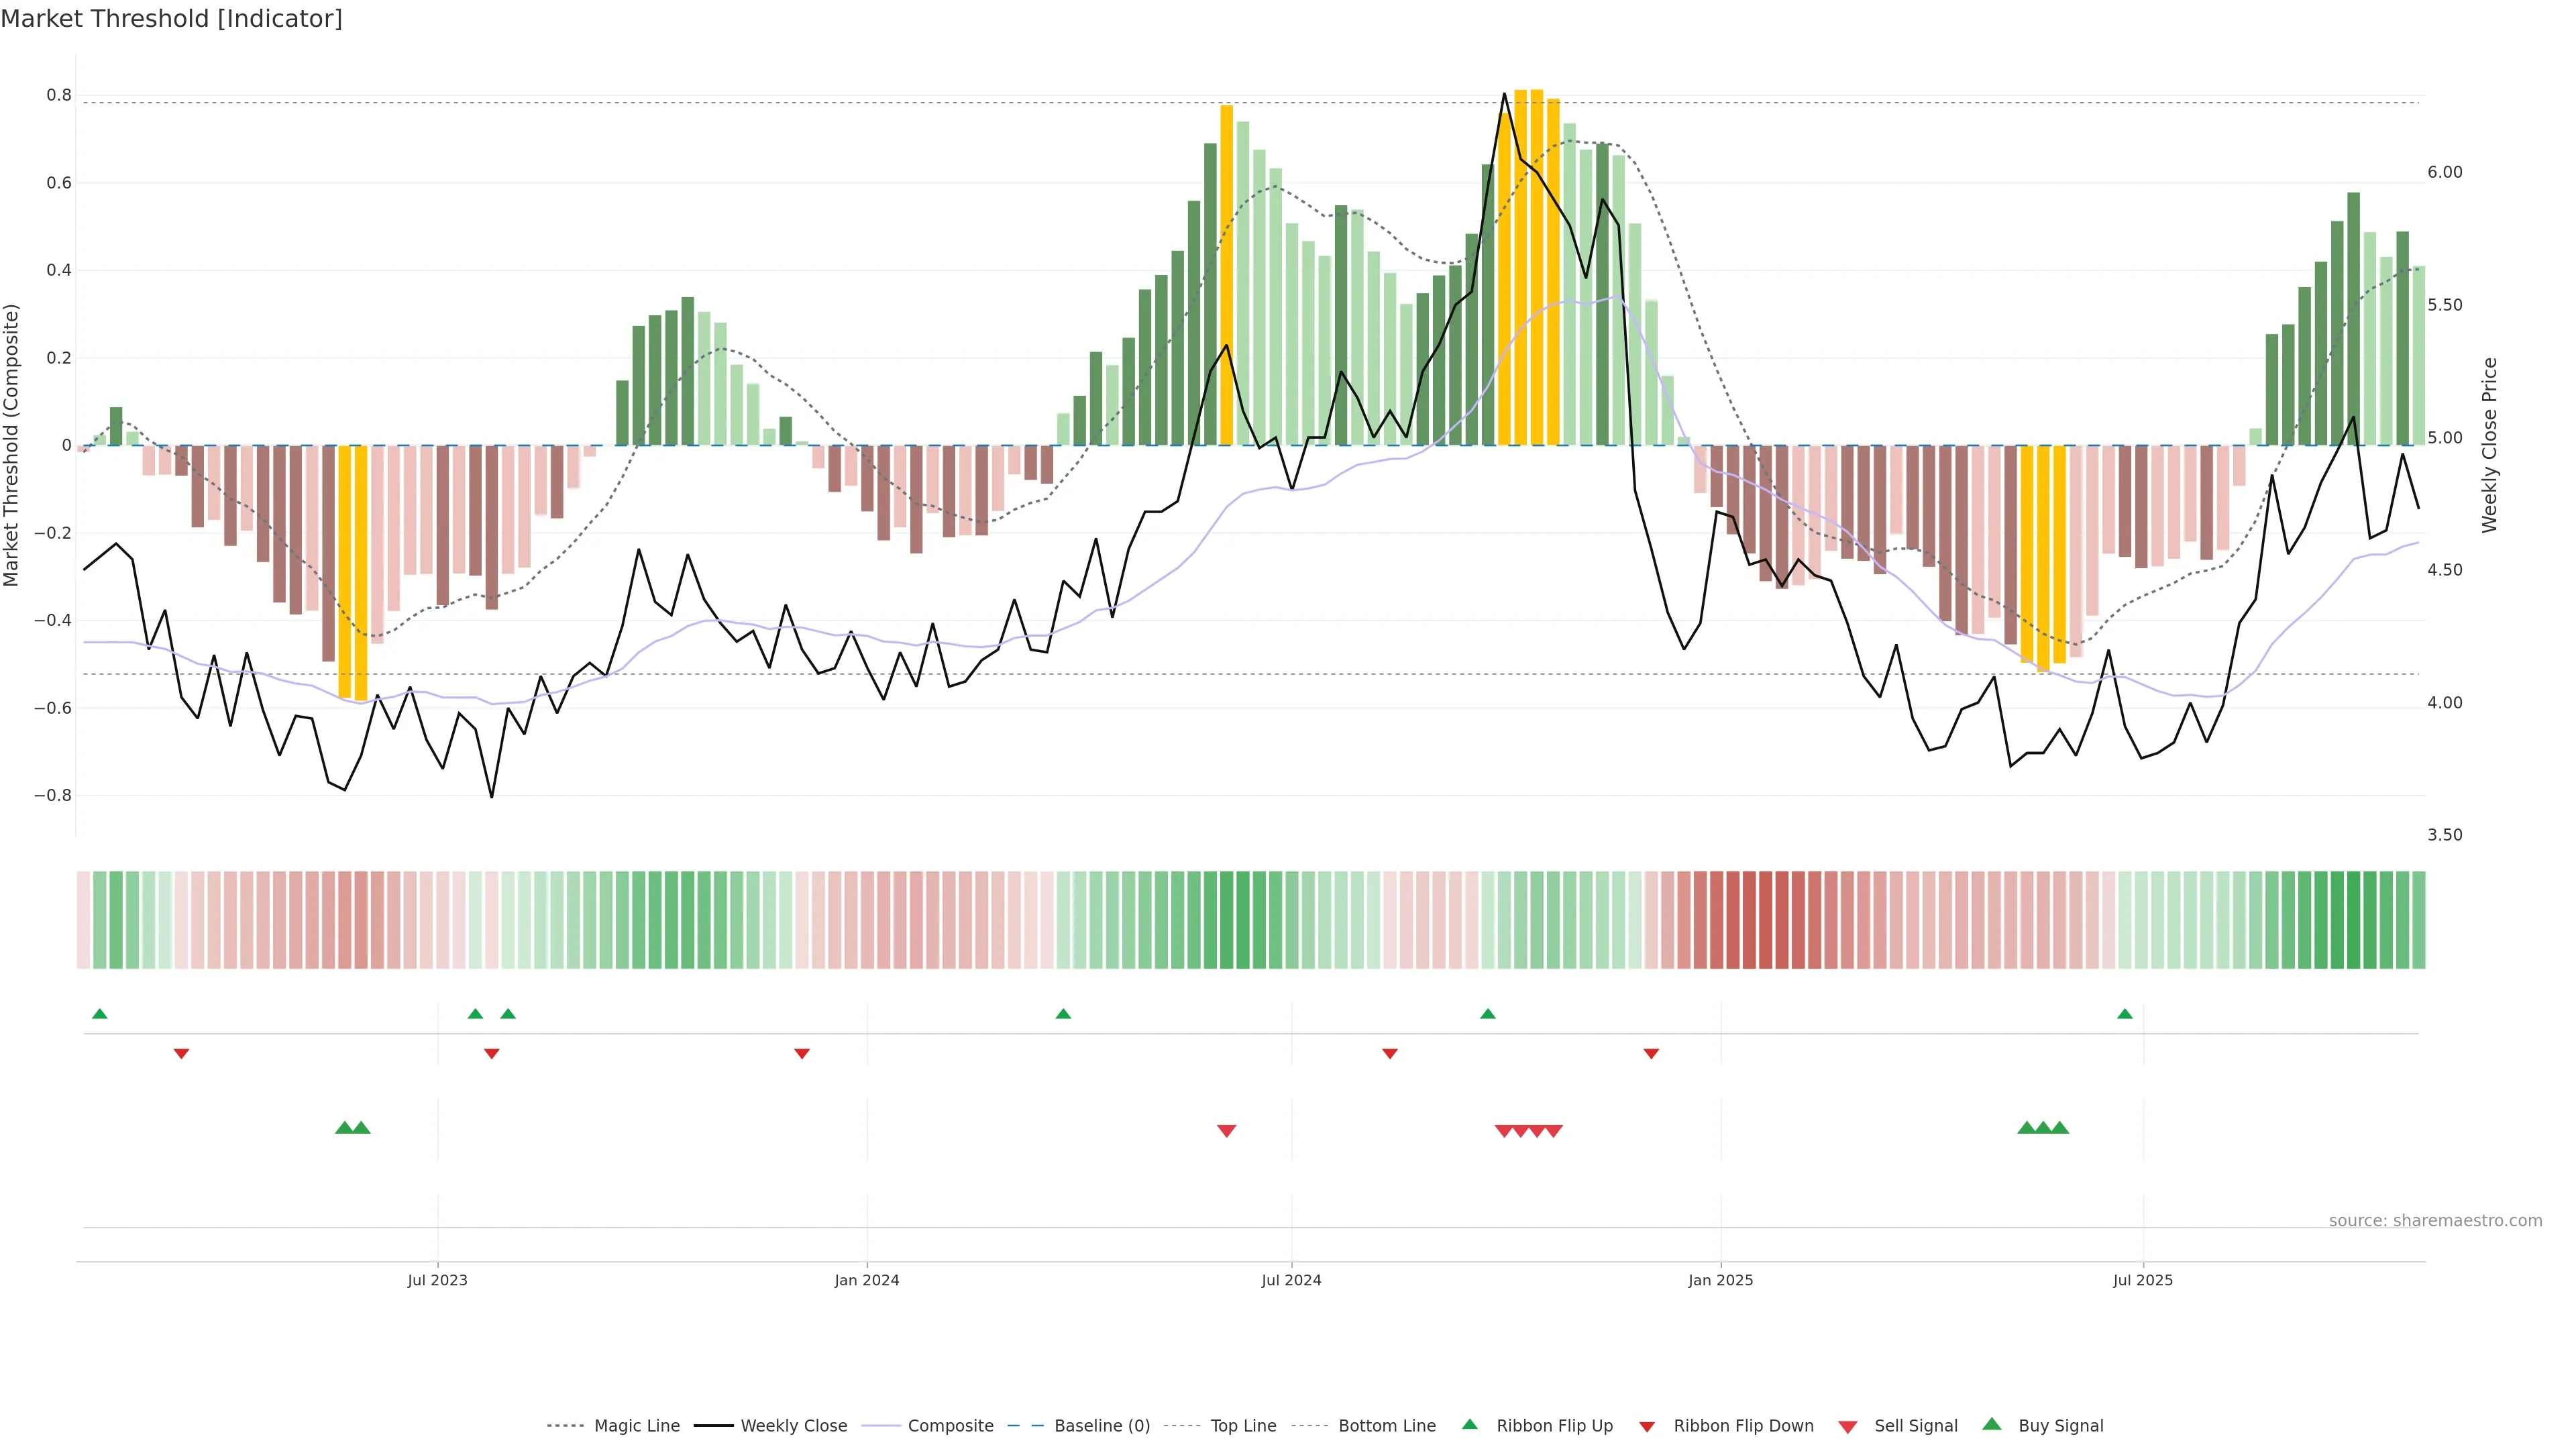This screenshot has width=2576, height=1449.
Task: Click the Ribbon Flip Up marker before Jul 2025
Action: click(x=2125, y=1014)
